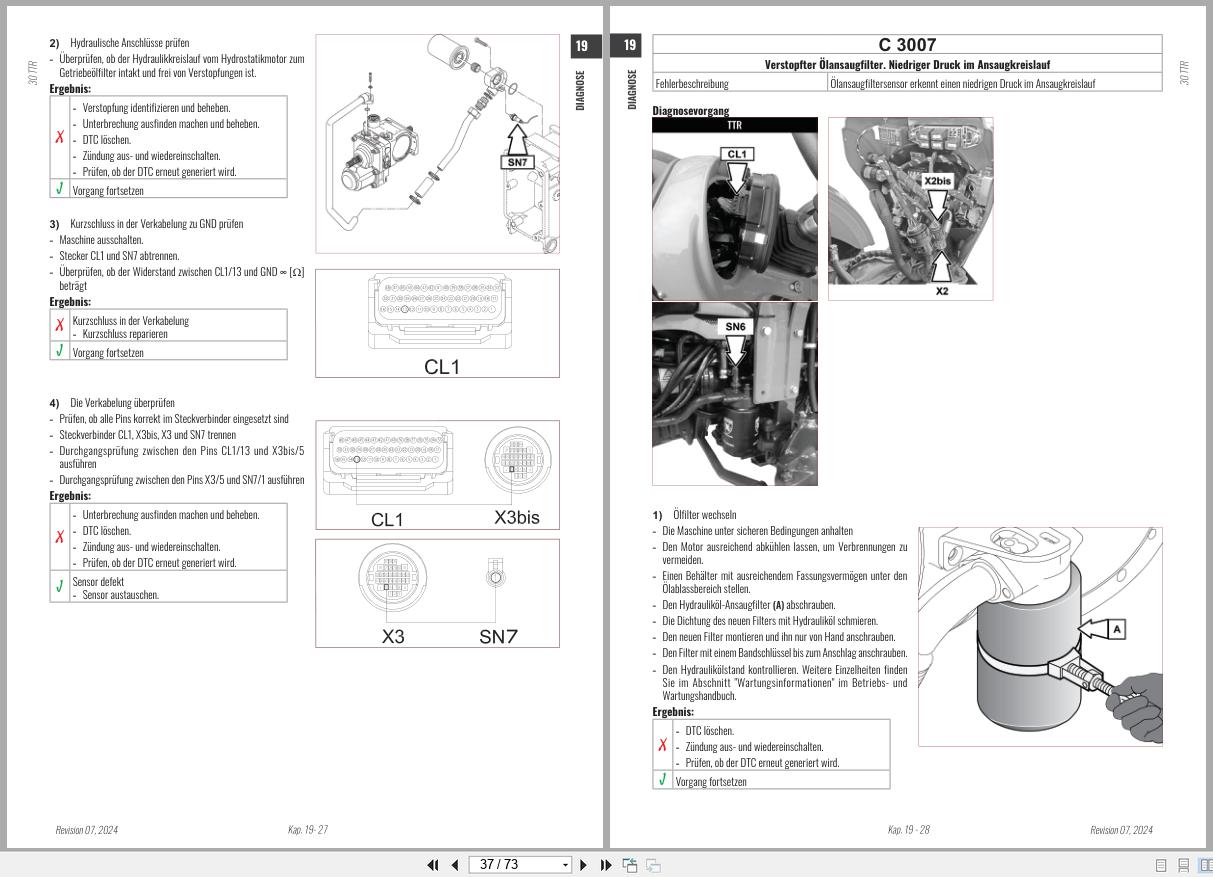1213x877 pixels.
Task: Click the Kap. 19- 27 footer text
Action: (308, 830)
